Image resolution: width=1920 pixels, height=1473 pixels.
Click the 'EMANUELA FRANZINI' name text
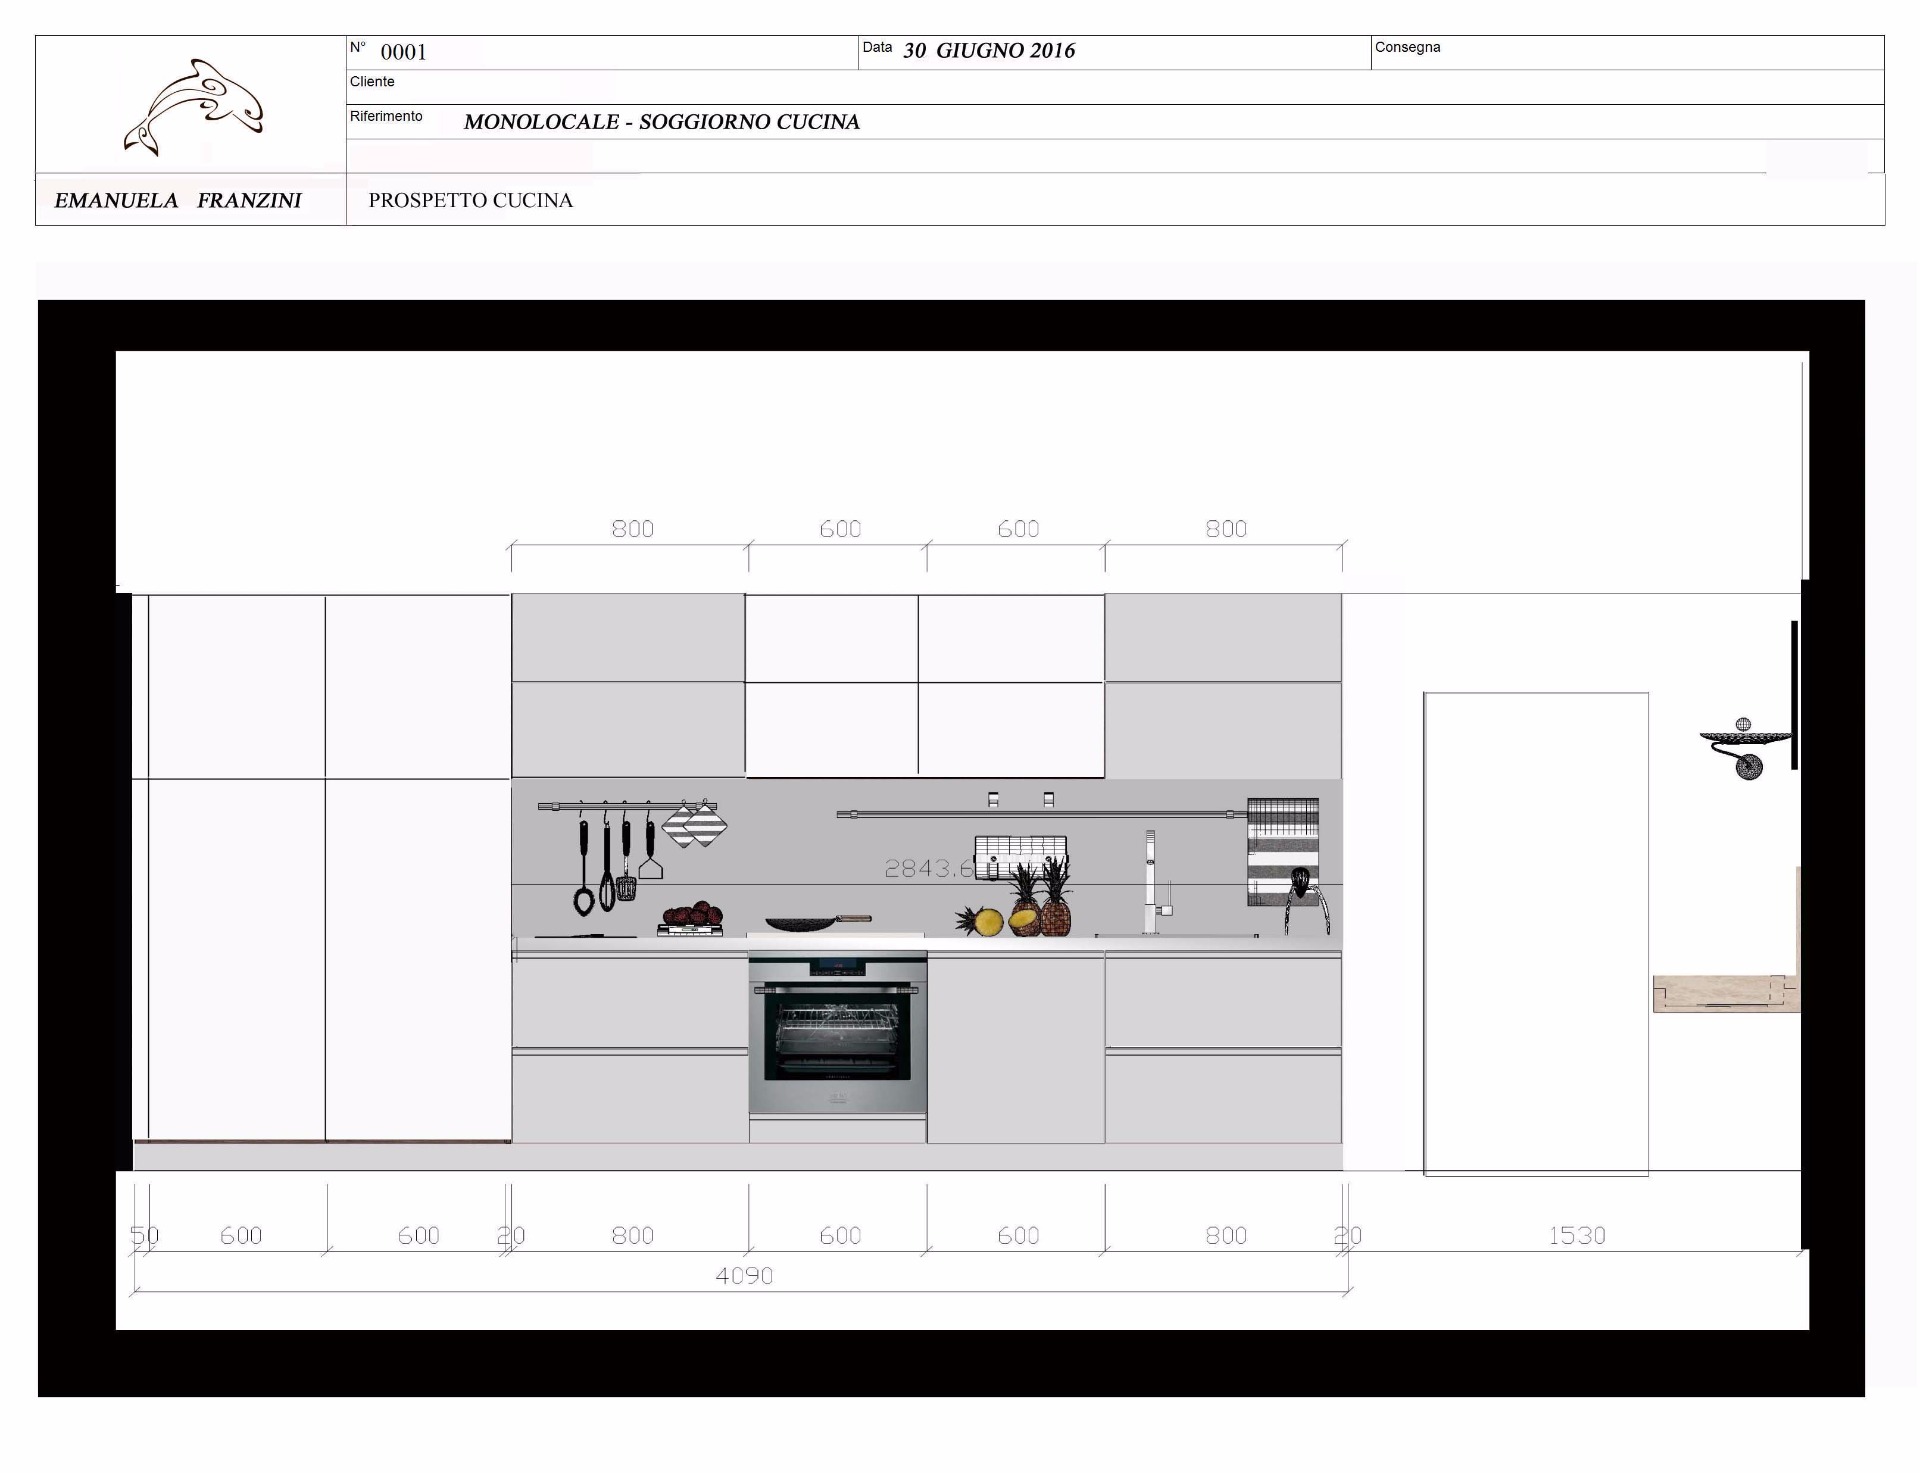tap(178, 200)
